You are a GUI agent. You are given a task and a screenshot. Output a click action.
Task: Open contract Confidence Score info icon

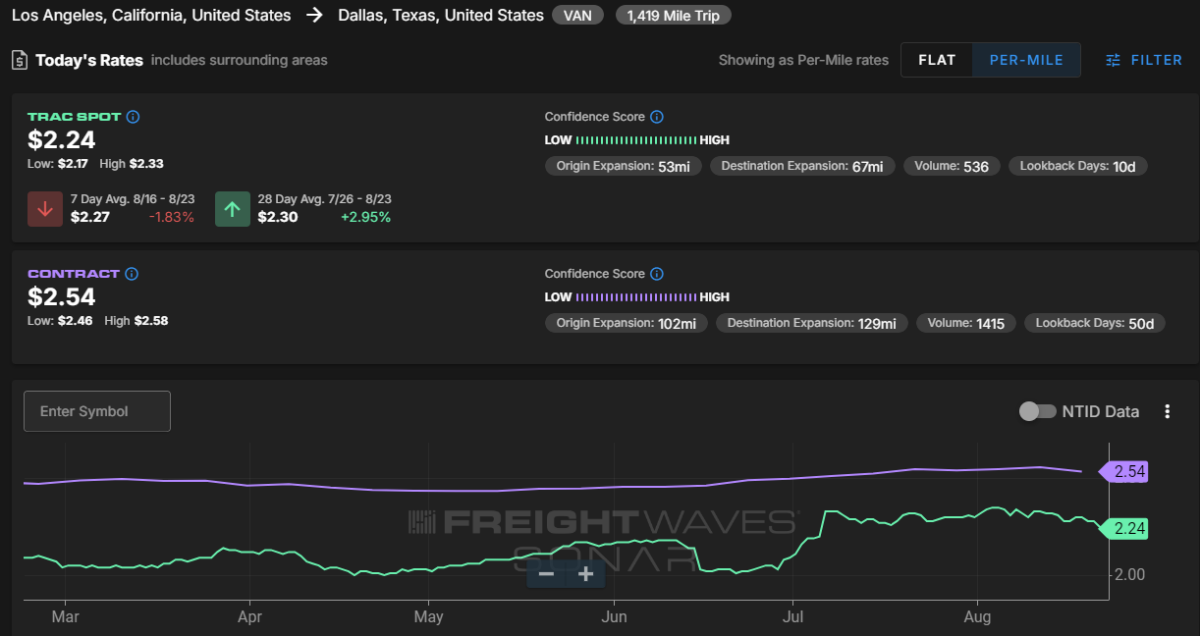(x=657, y=274)
